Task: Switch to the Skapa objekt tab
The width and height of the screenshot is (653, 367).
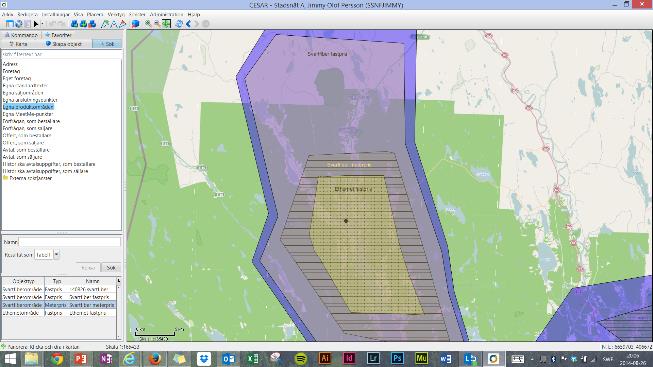Action: tap(64, 44)
